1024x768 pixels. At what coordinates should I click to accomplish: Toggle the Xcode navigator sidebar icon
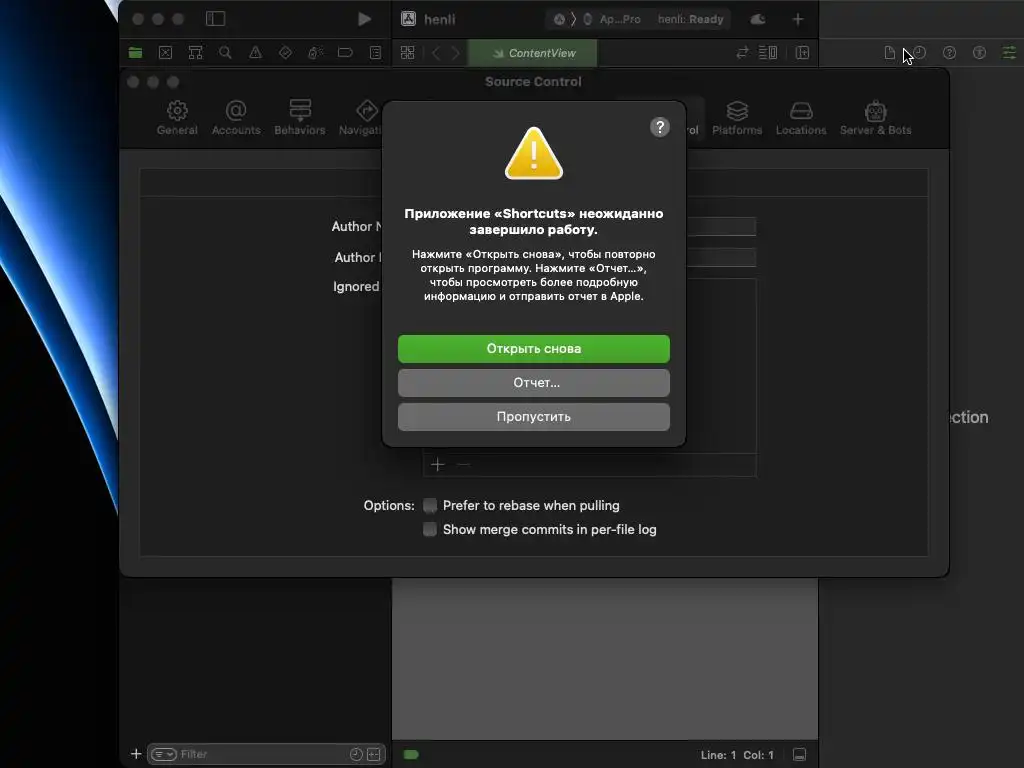pyautogui.click(x=216, y=19)
